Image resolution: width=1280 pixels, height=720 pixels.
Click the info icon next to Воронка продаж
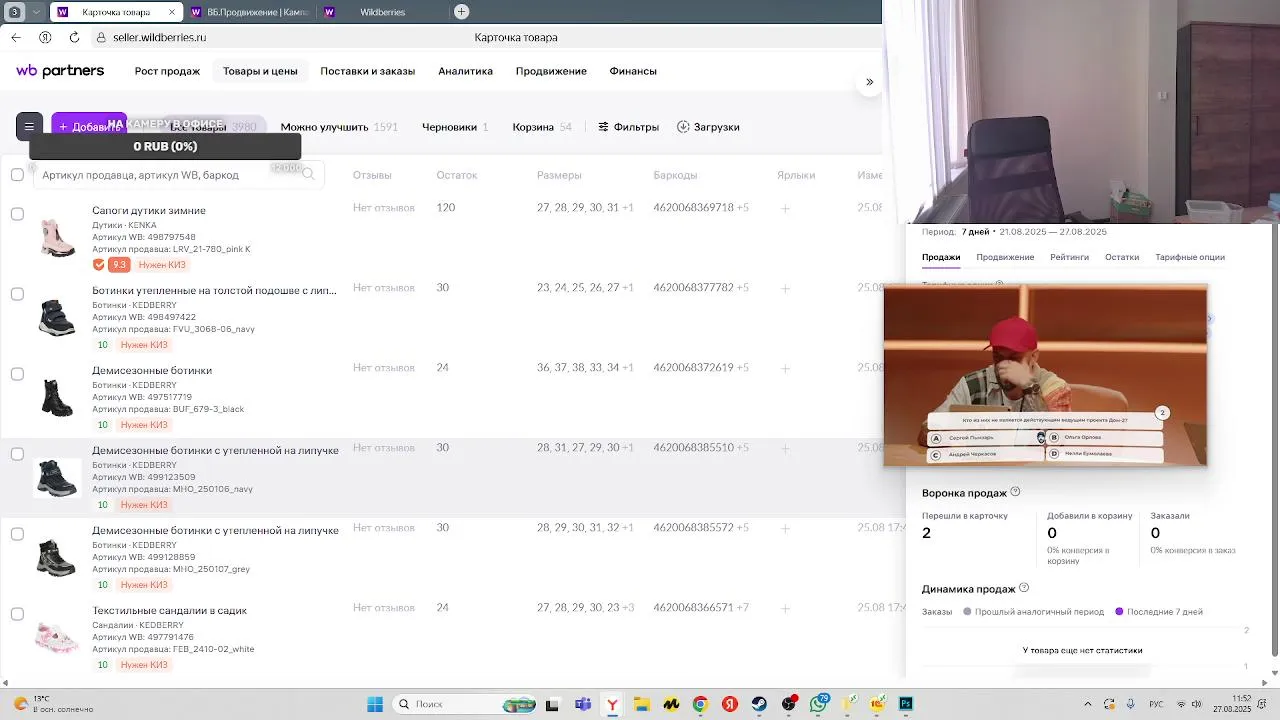(x=1015, y=492)
